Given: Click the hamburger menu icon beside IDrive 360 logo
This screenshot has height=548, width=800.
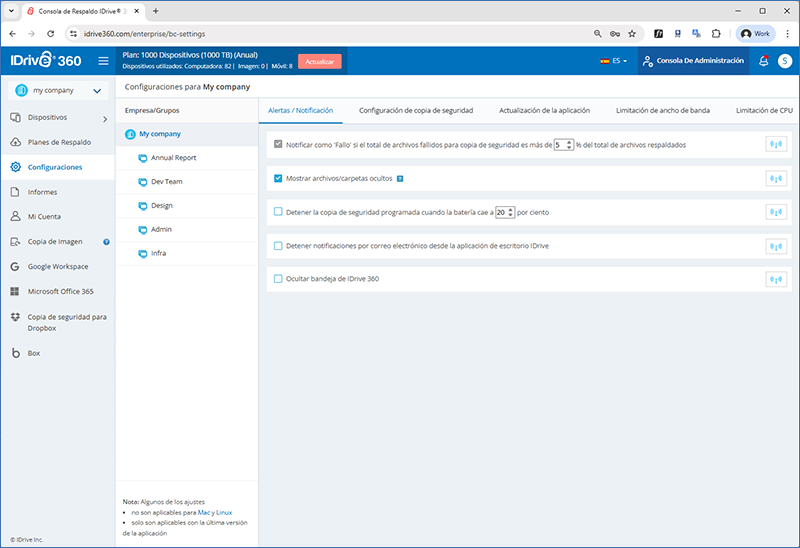Looking at the screenshot, I should click(x=103, y=61).
